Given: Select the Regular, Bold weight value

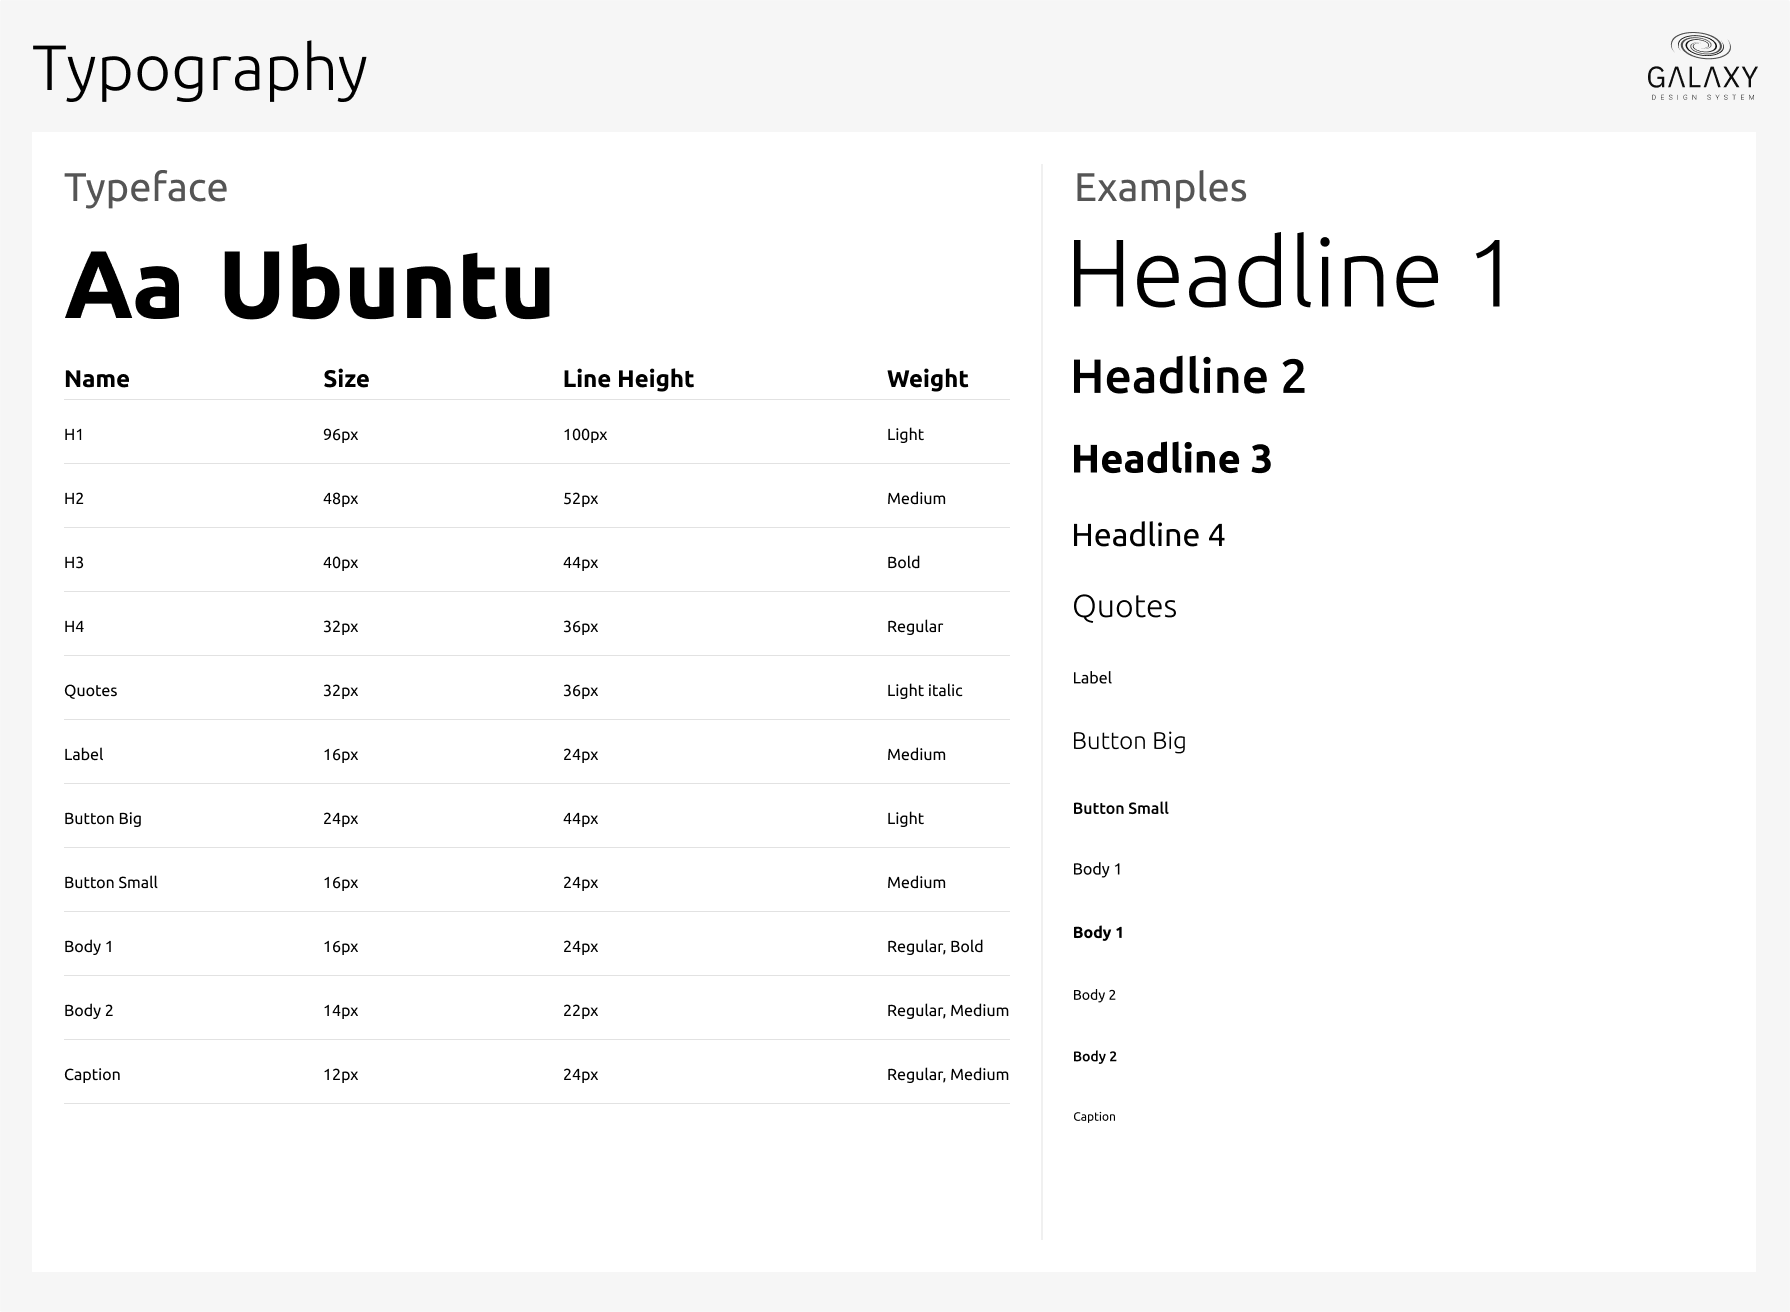Looking at the screenshot, I should point(934,946).
